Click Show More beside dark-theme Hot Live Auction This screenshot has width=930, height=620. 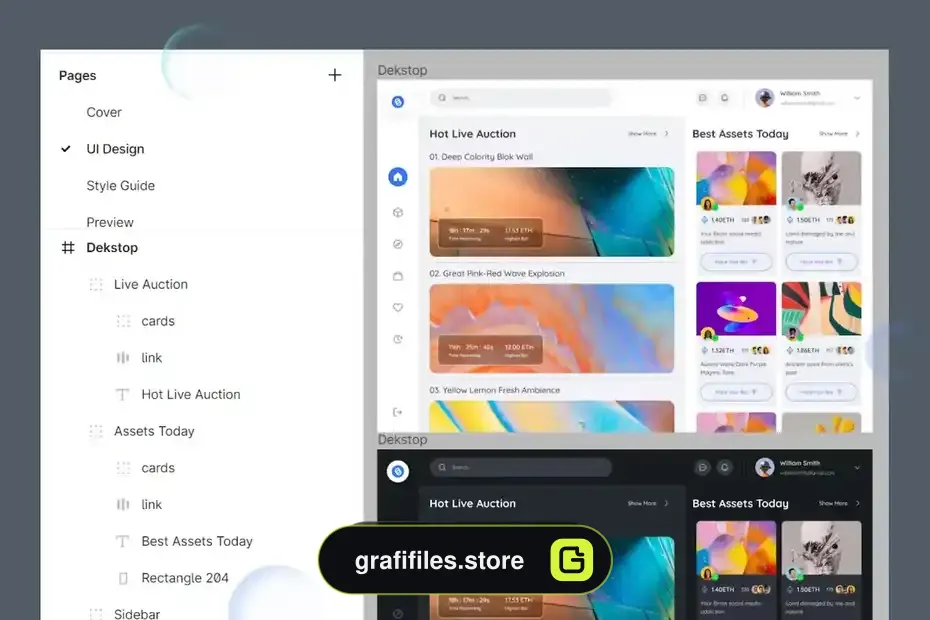(648, 504)
